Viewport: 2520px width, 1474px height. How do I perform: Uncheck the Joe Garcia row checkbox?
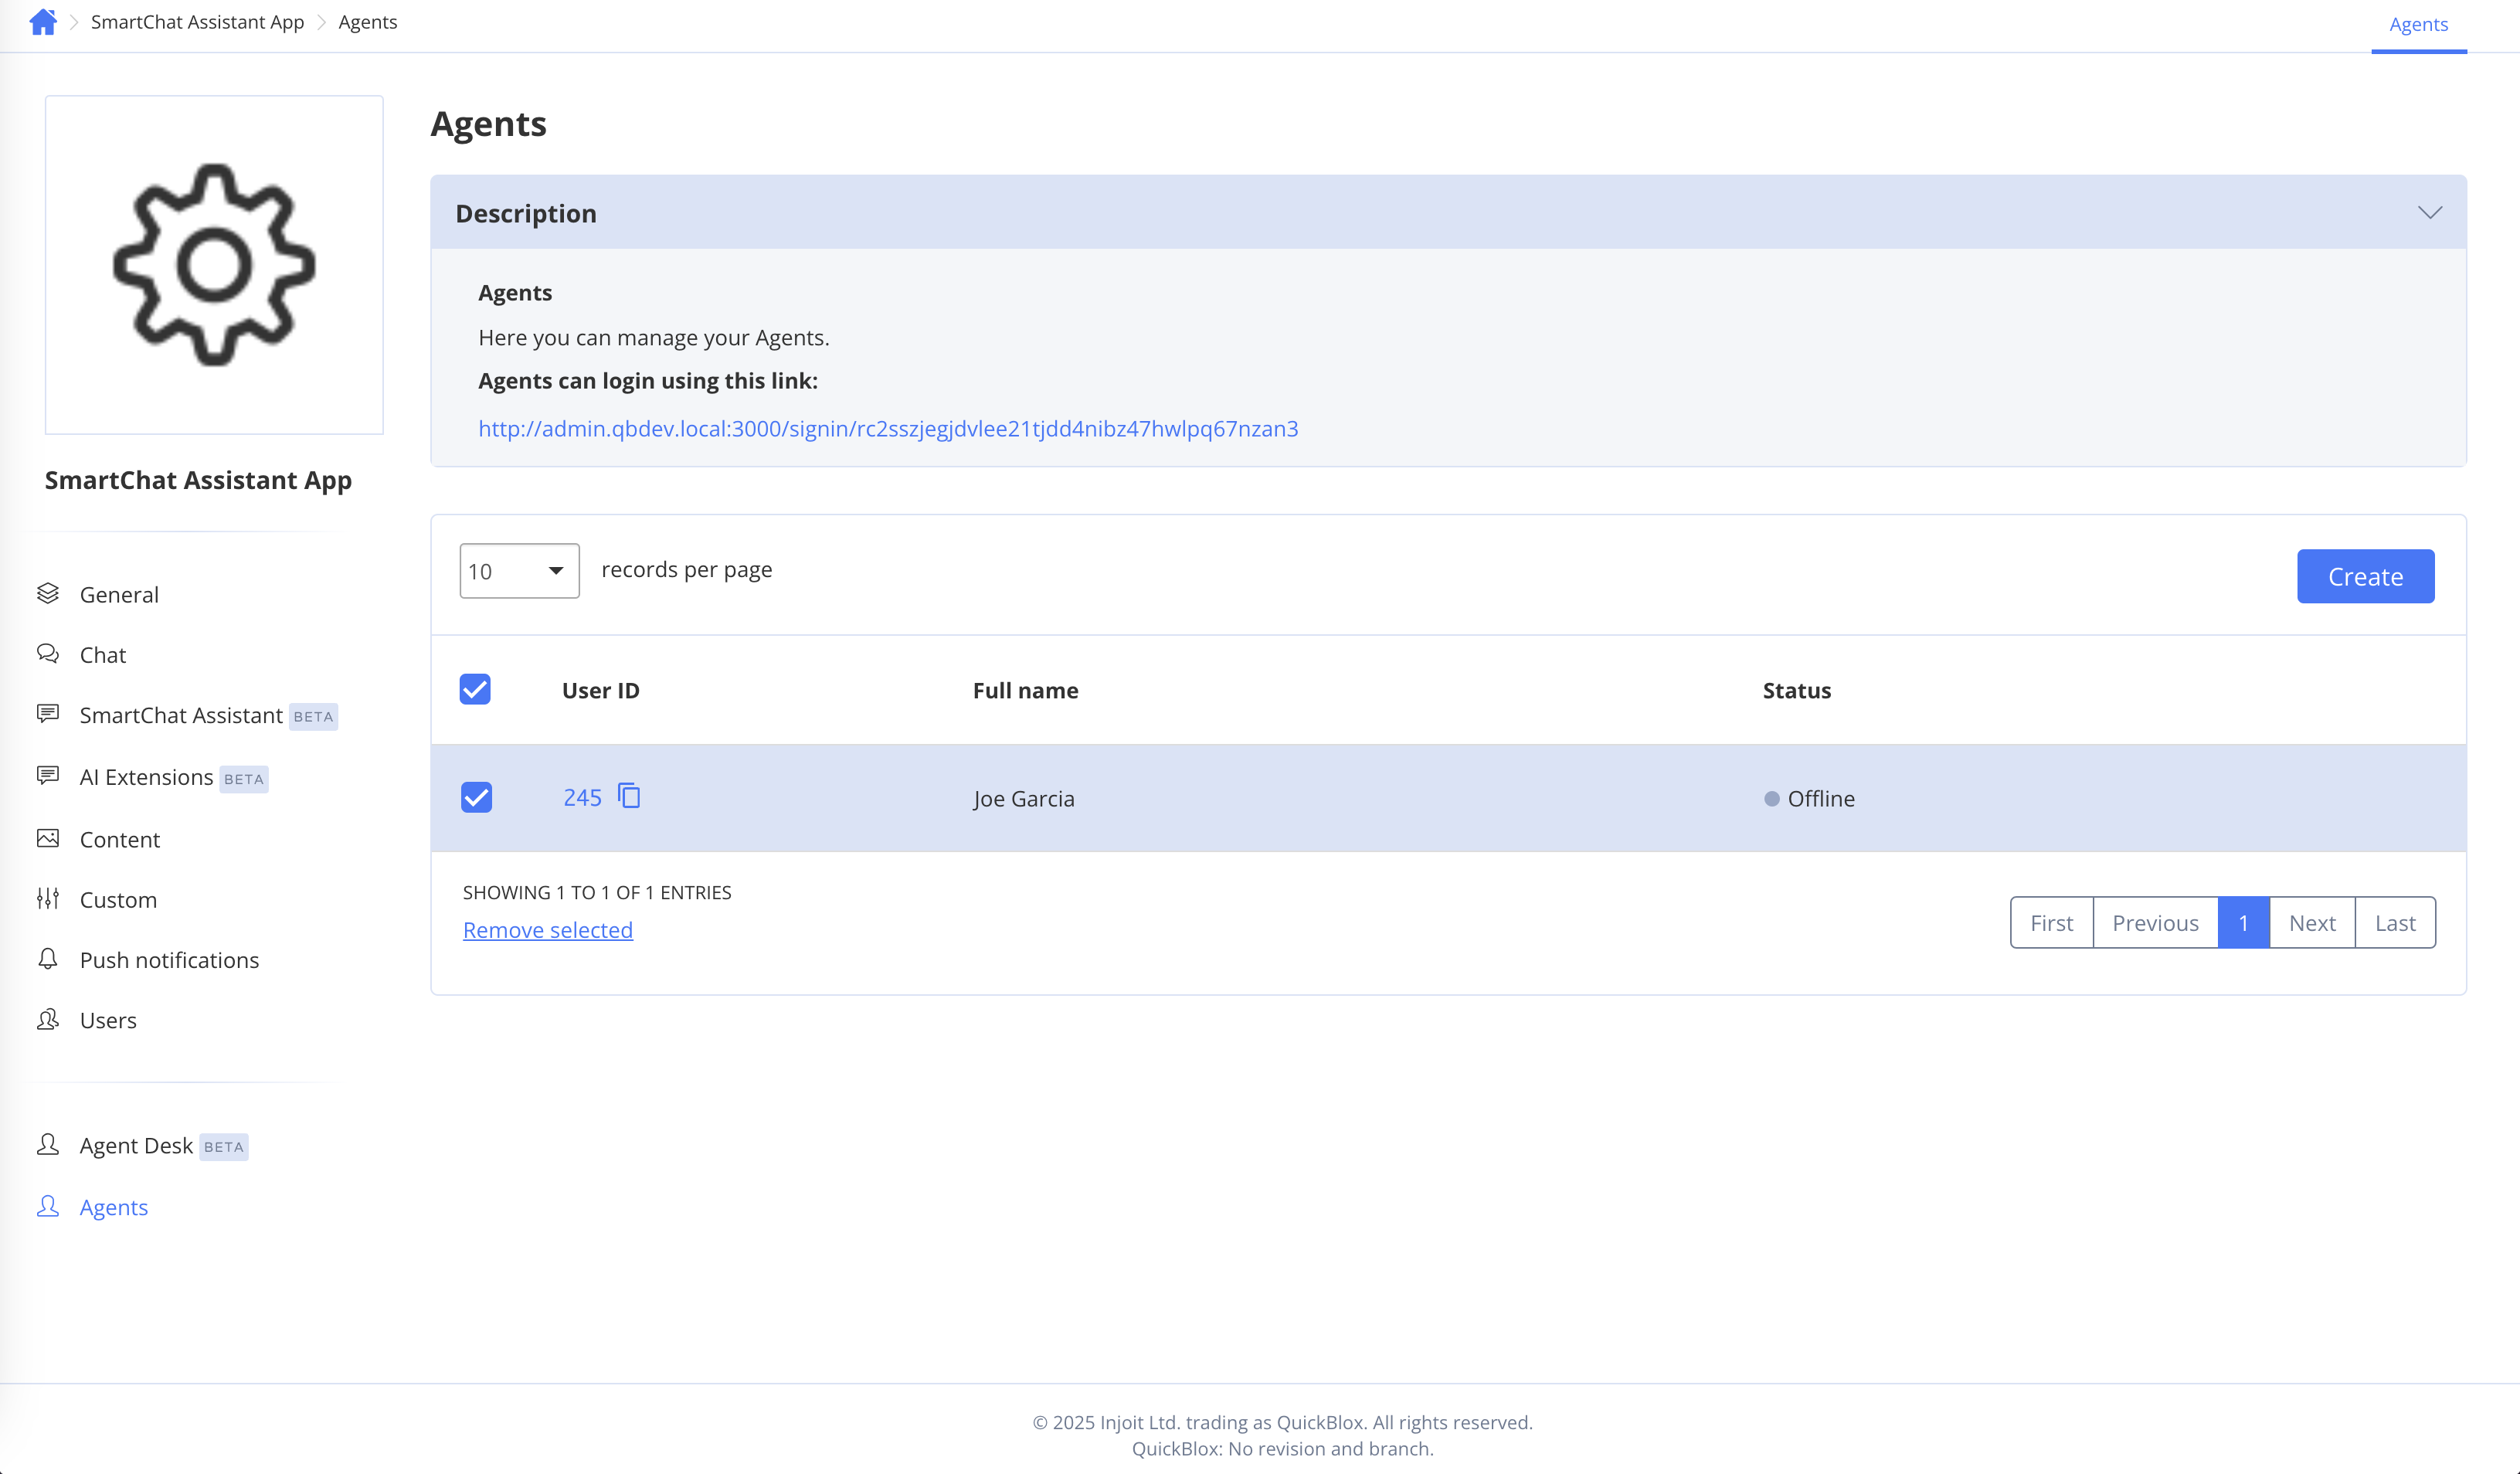[x=476, y=797]
